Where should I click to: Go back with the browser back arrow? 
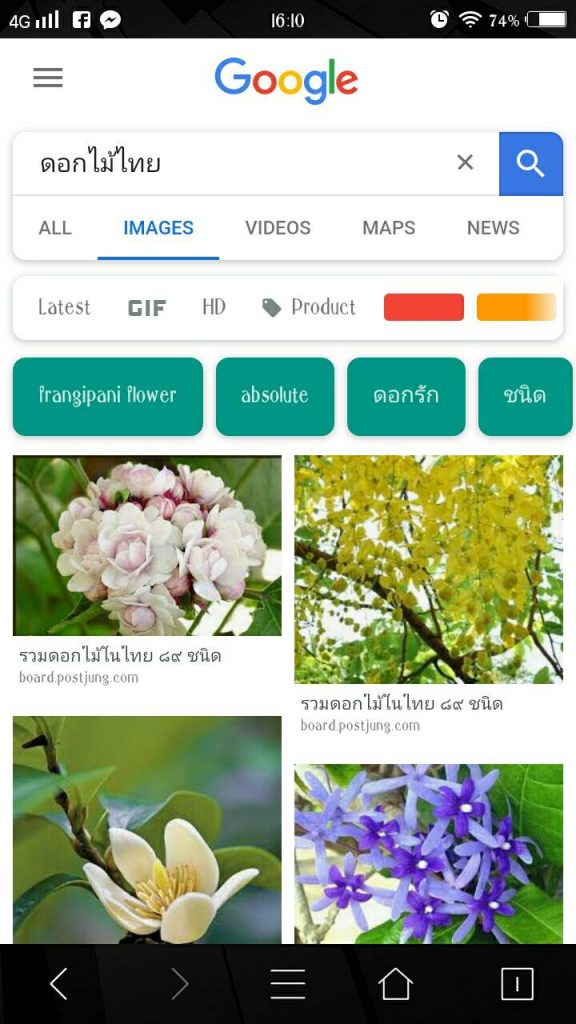pos(59,984)
